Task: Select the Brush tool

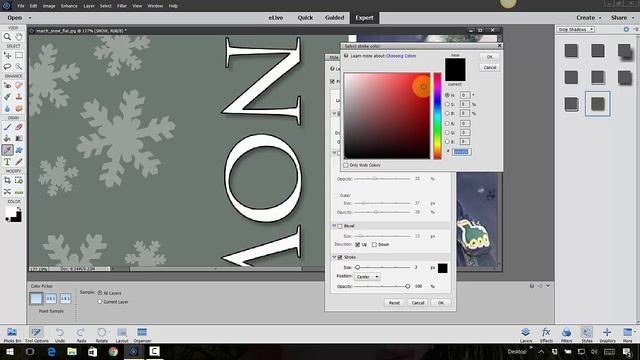Action: (7, 127)
